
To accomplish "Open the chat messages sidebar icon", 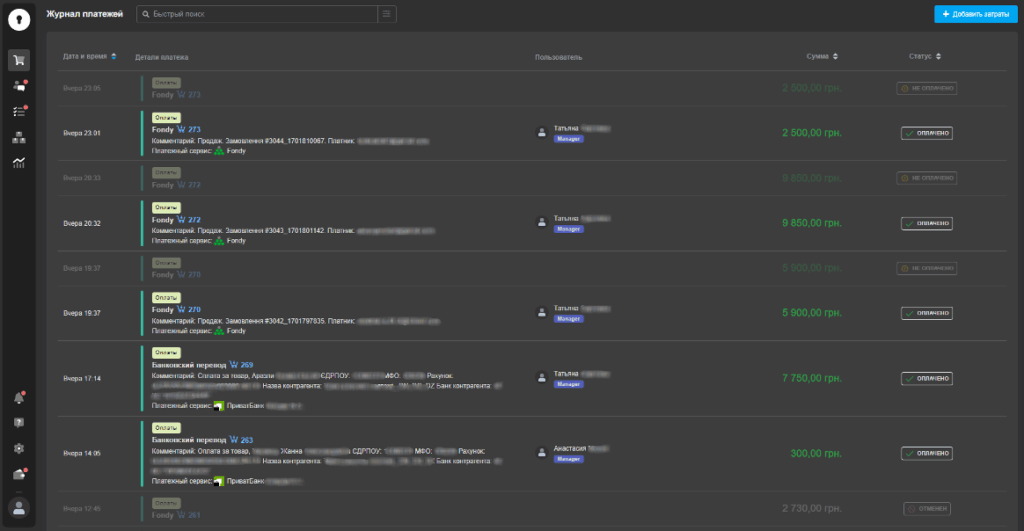I will 18,86.
